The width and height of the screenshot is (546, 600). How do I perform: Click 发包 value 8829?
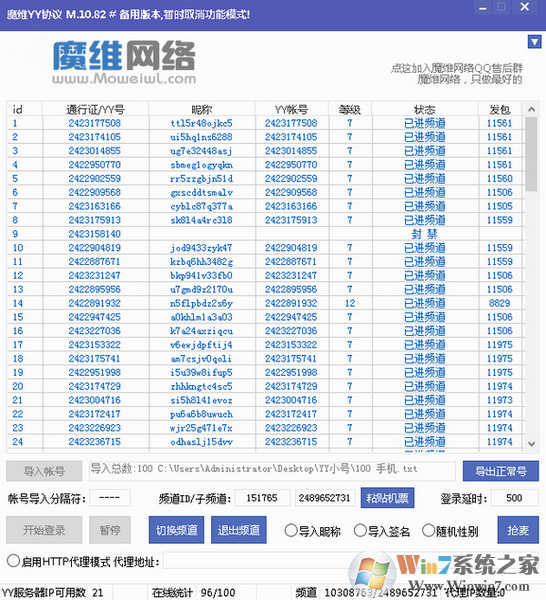pos(500,303)
